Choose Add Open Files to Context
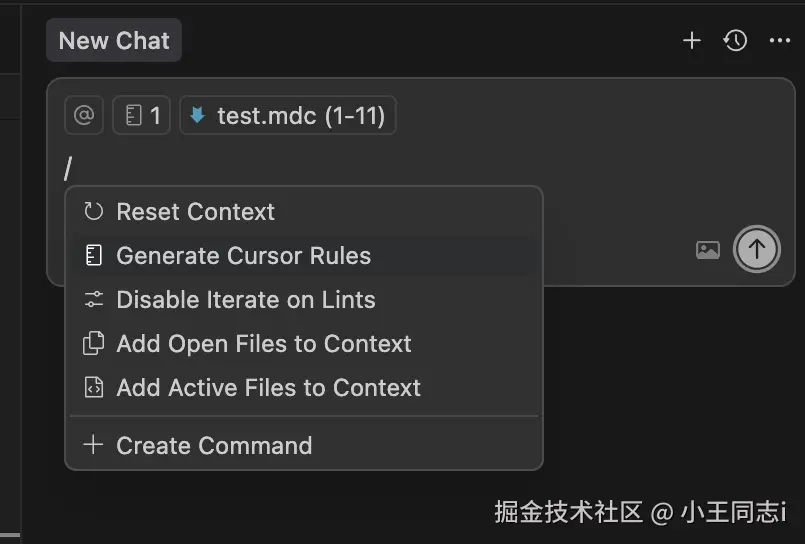Viewport: 805px width, 544px height. click(263, 344)
